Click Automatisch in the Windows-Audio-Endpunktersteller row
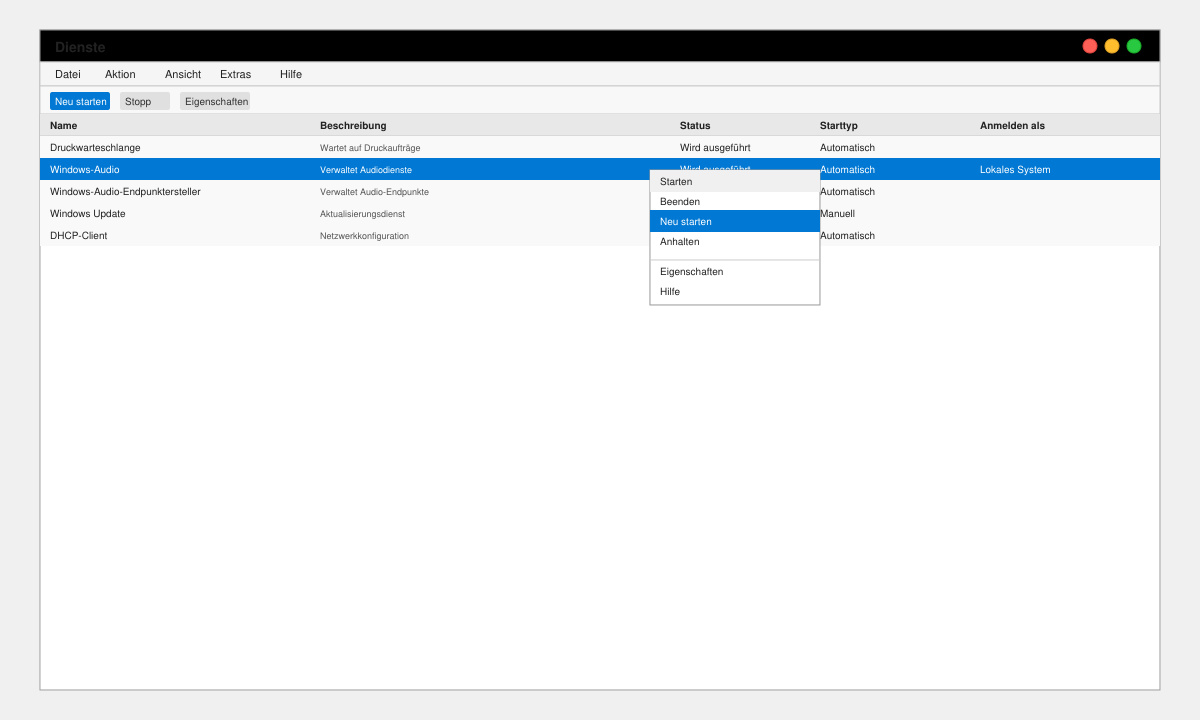 [847, 191]
